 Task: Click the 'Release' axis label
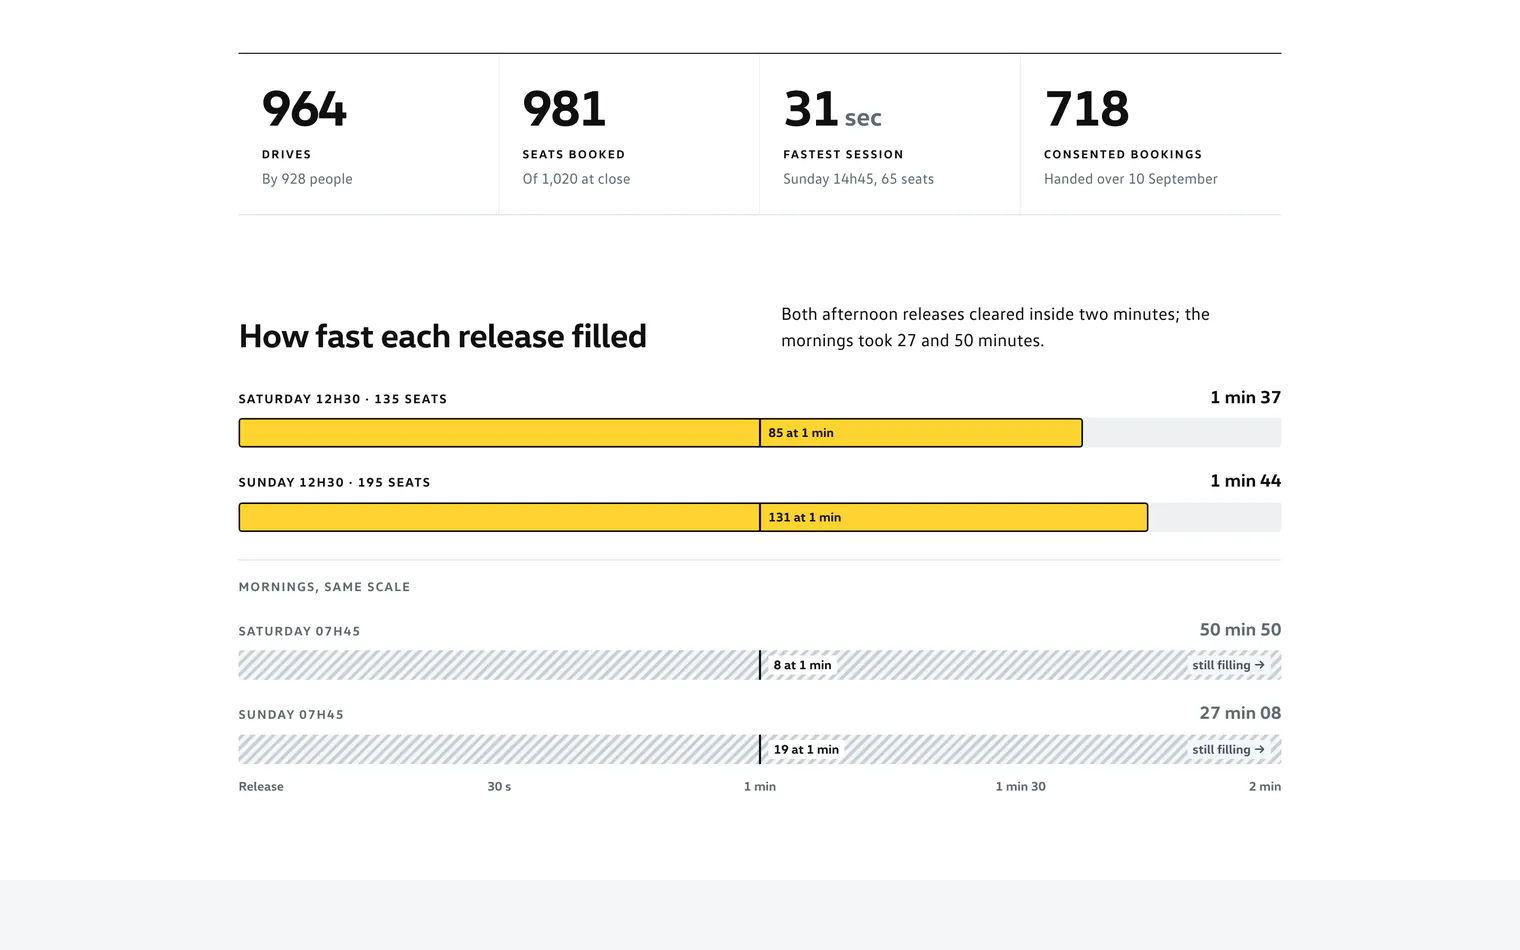click(261, 787)
